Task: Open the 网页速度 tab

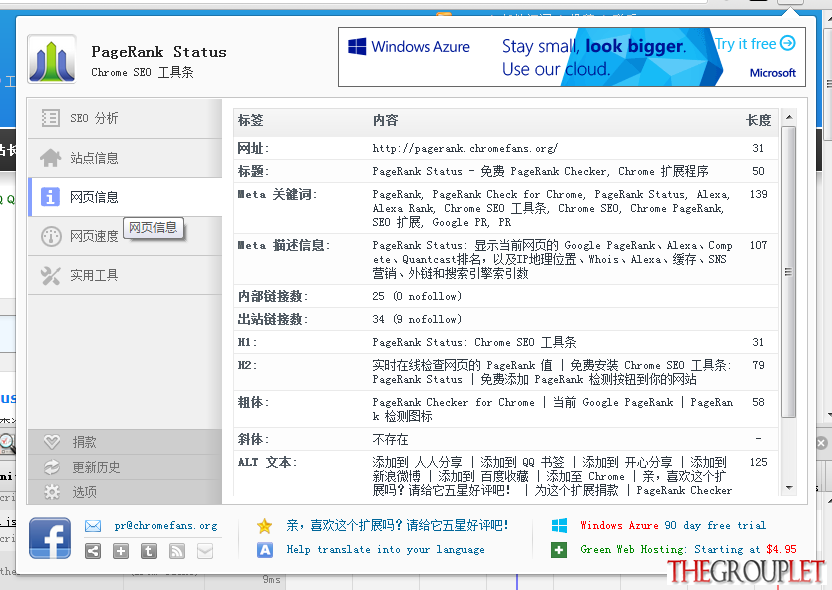Action: pyautogui.click(x=125, y=236)
